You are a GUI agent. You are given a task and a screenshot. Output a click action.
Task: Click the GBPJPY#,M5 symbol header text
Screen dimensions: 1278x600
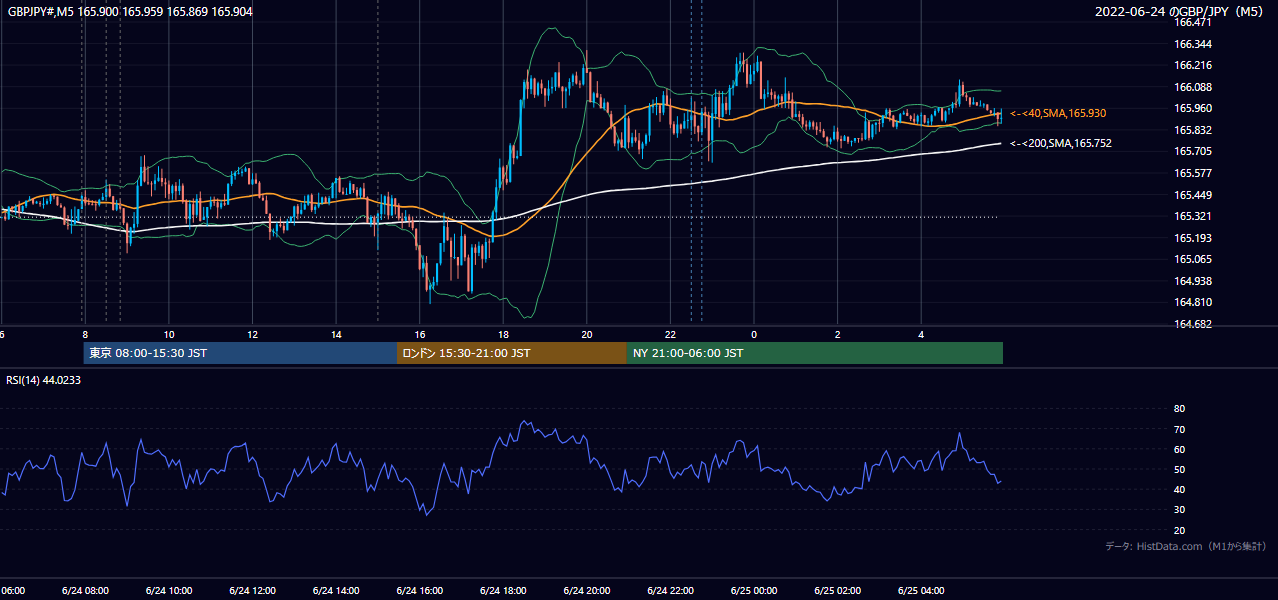pyautogui.click(x=130, y=11)
